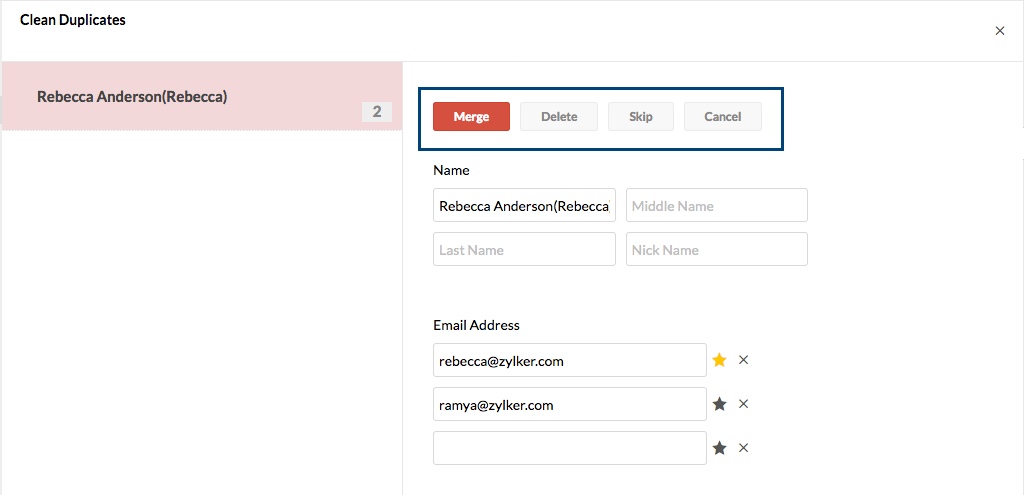The width and height of the screenshot is (1024, 495).
Task: Click the Delete button
Action: point(559,117)
